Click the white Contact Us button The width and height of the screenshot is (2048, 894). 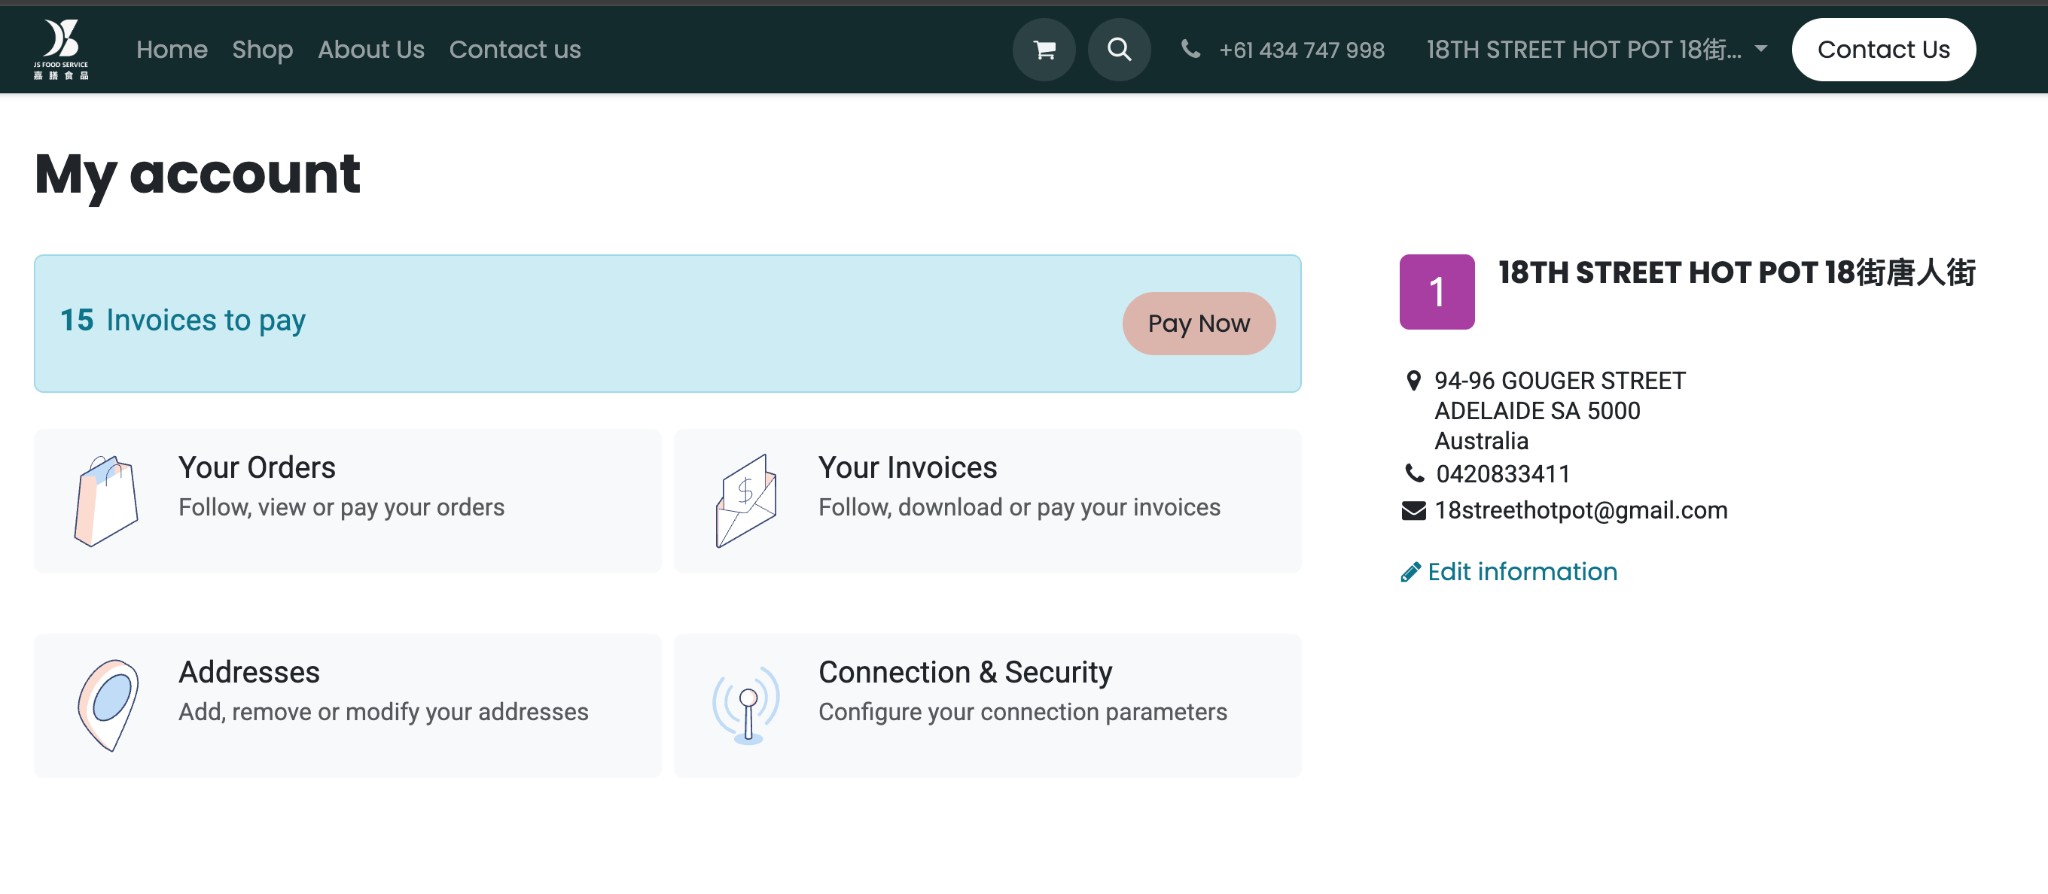coord(1884,49)
